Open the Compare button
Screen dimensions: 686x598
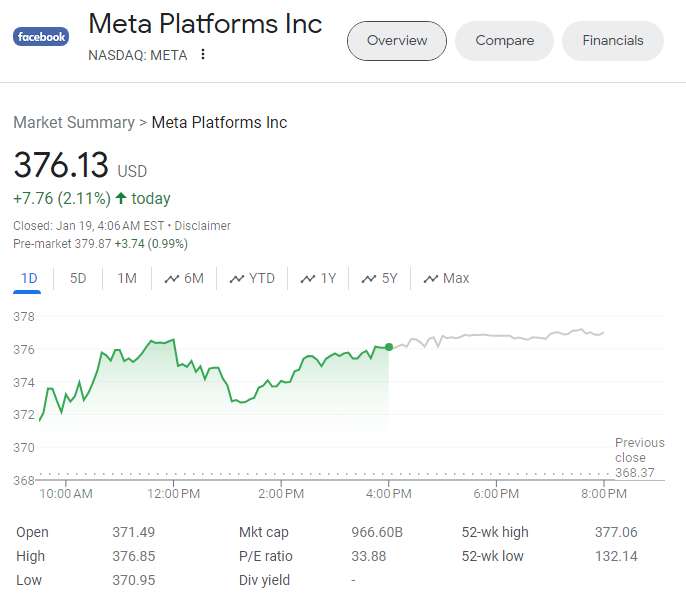point(504,41)
